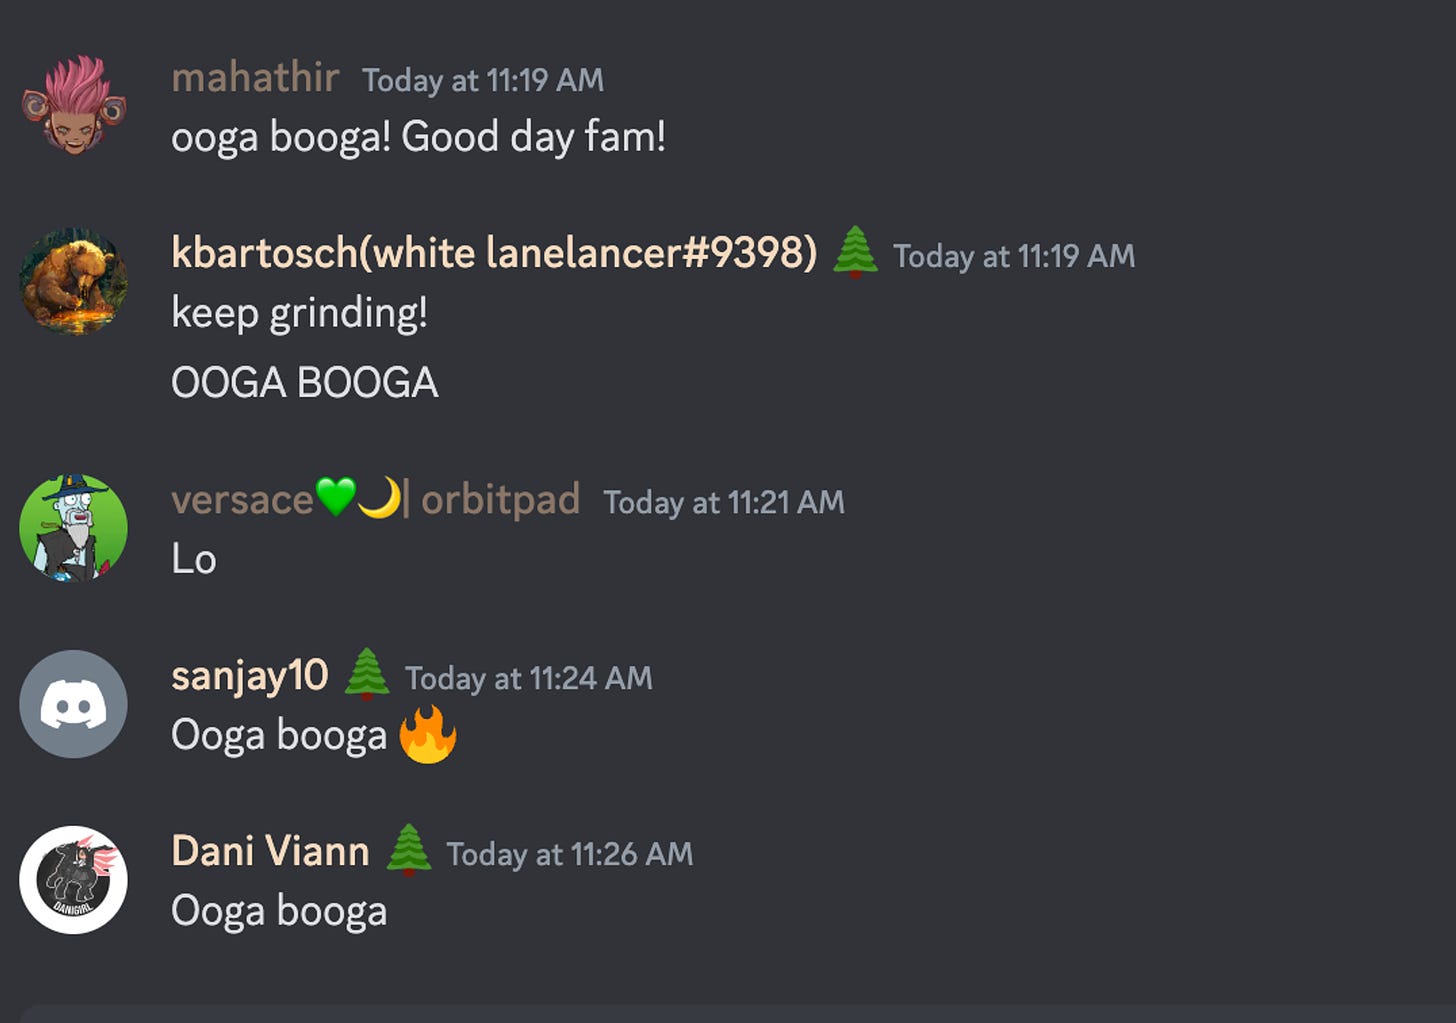Viewport: 1456px width, 1023px height.
Task: Click the kbartosch(white lanelancer#9398) username
Action: (494, 253)
